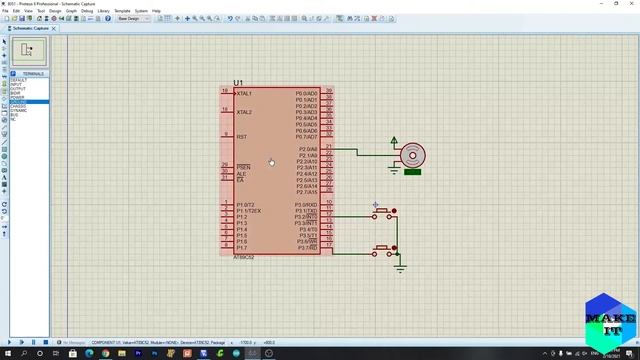Click the Play simulation button
Viewport: 640px width, 360px height.
click(x=9, y=342)
